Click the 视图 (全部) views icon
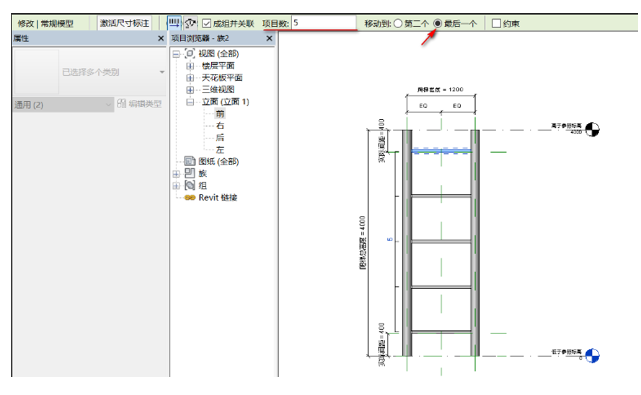641x395 pixels. pos(190,53)
